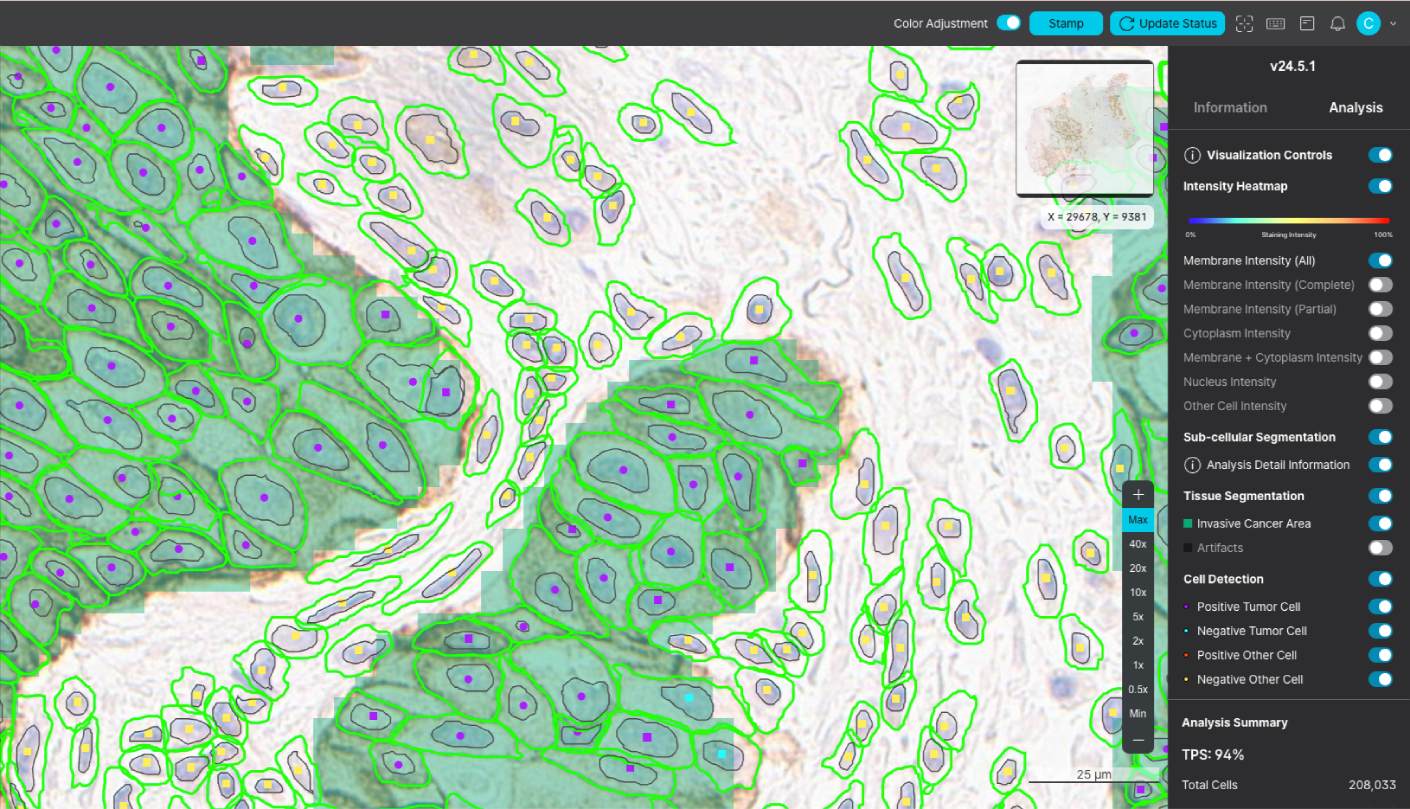
Task: Toggle Color Adjustment off
Action: tap(1007, 22)
